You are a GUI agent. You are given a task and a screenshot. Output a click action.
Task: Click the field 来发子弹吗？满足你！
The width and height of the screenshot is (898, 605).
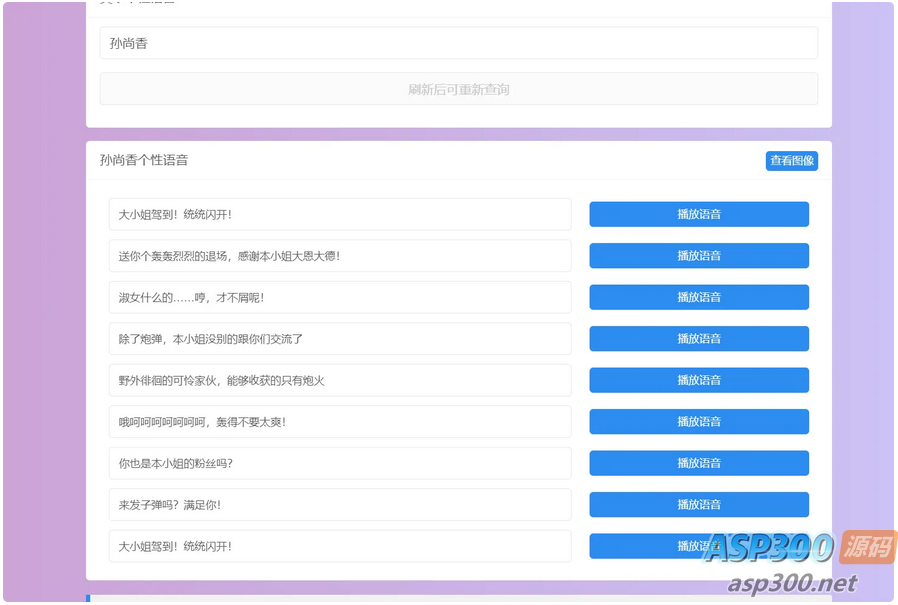tap(339, 505)
